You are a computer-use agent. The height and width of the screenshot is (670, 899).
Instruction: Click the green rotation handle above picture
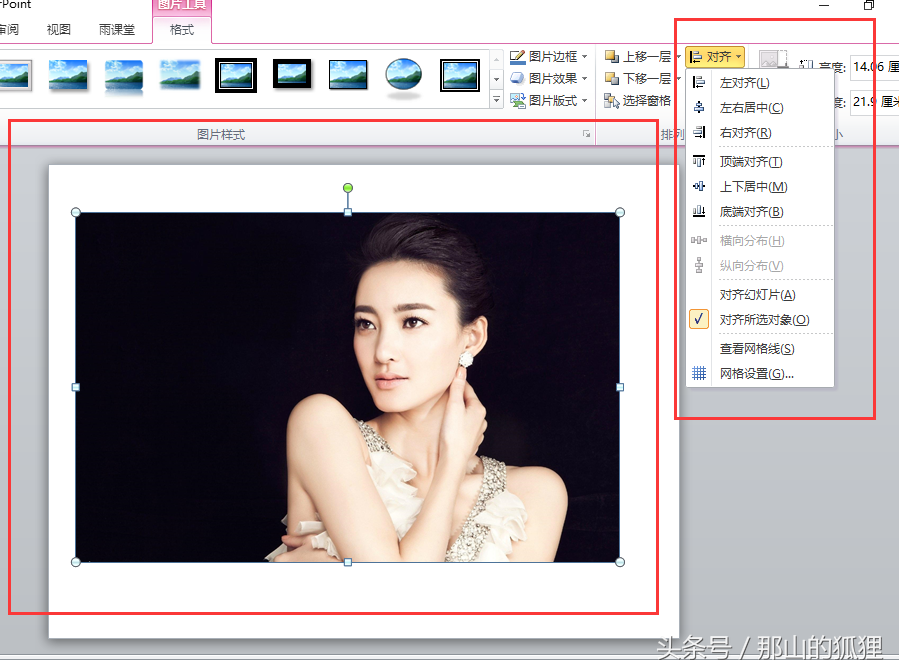pyautogui.click(x=347, y=187)
